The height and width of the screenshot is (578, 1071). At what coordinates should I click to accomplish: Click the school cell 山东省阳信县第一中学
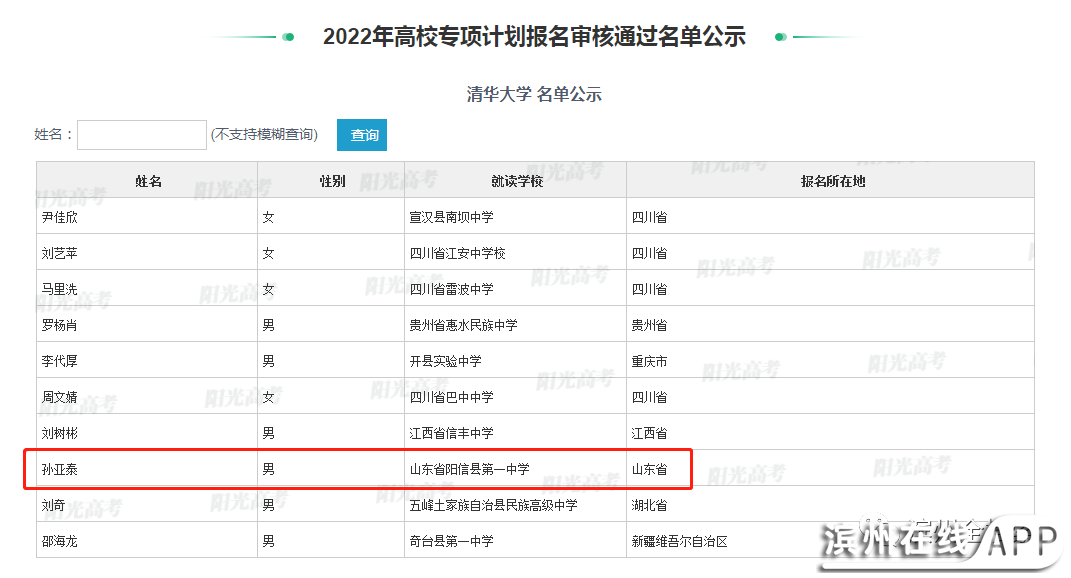(x=469, y=469)
